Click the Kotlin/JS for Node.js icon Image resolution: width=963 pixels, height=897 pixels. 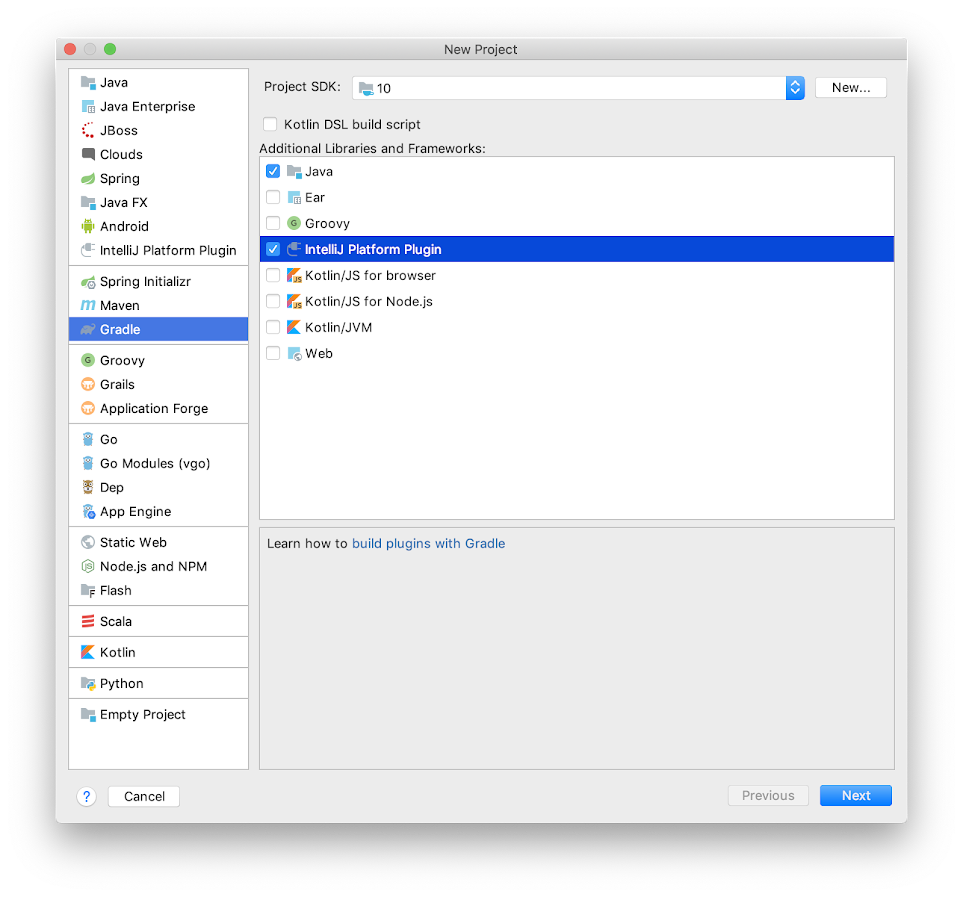tap(294, 301)
